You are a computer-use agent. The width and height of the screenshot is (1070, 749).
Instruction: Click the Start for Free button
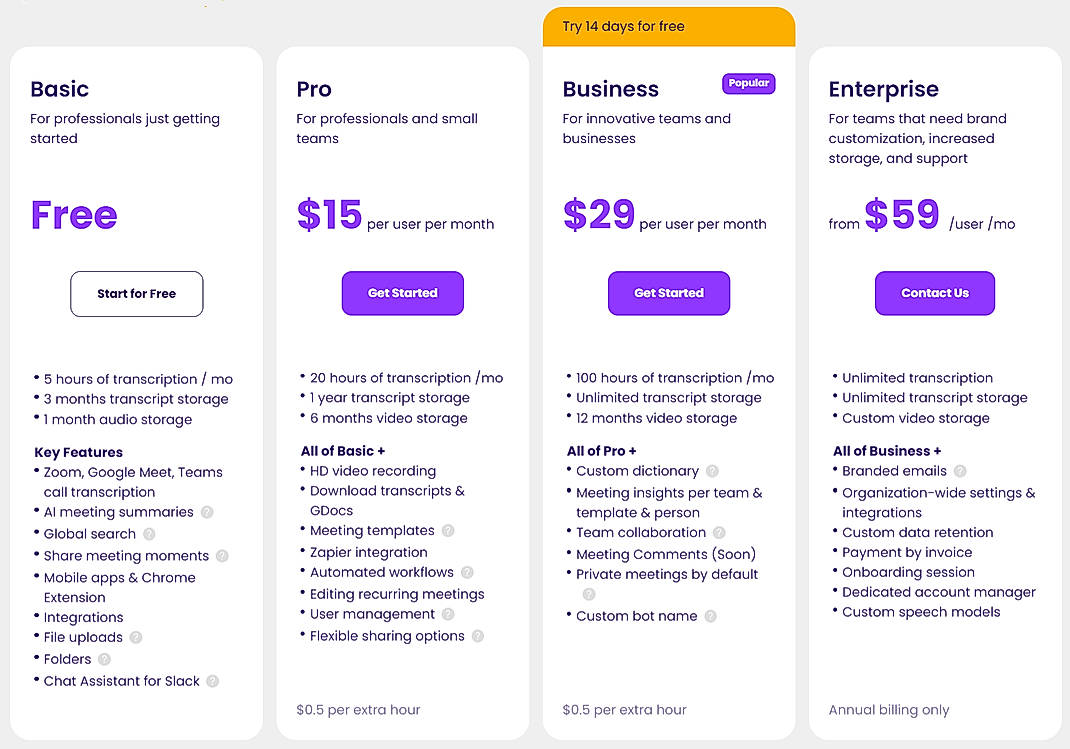136,294
